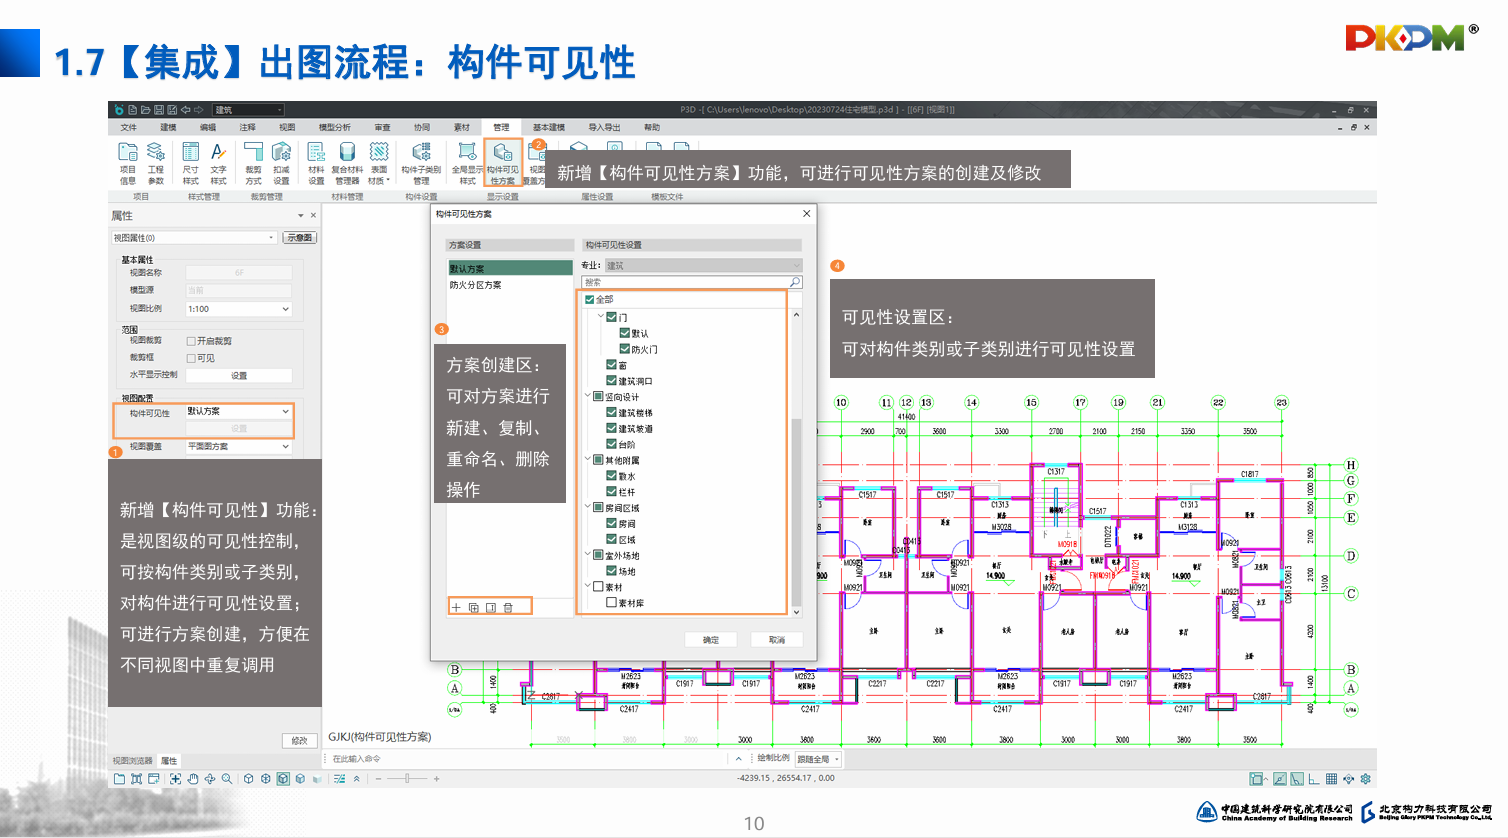Collapse the 竖向设计 tree node
The height and width of the screenshot is (838, 1508).
pos(588,396)
